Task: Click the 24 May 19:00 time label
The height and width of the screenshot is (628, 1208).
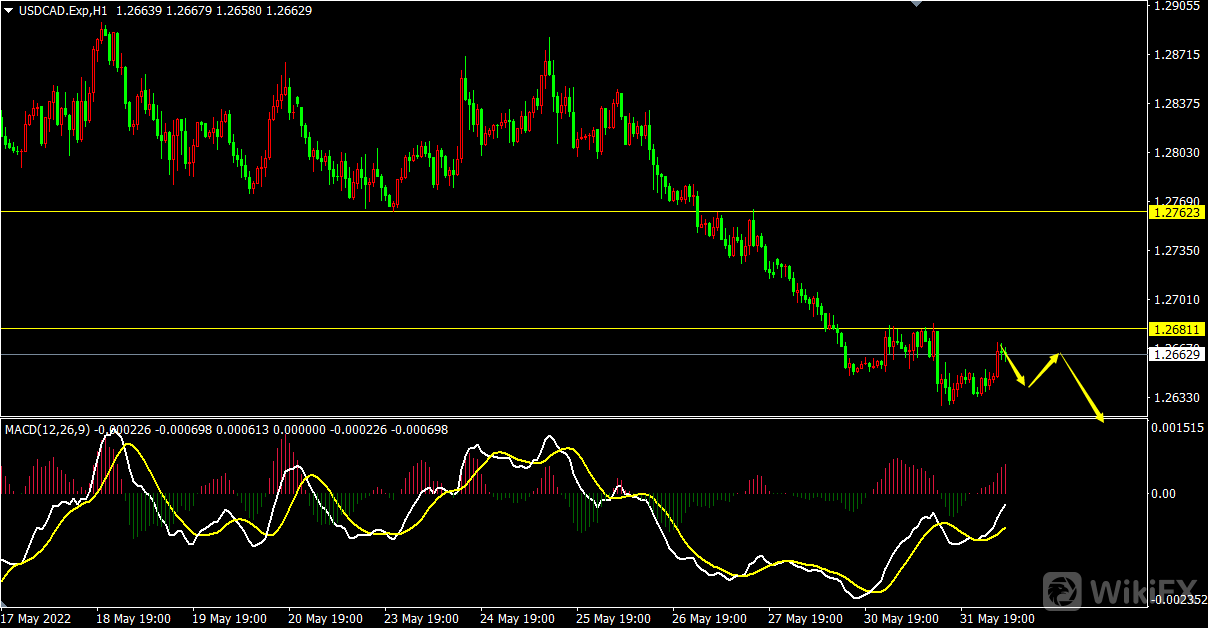Action: 518,619
